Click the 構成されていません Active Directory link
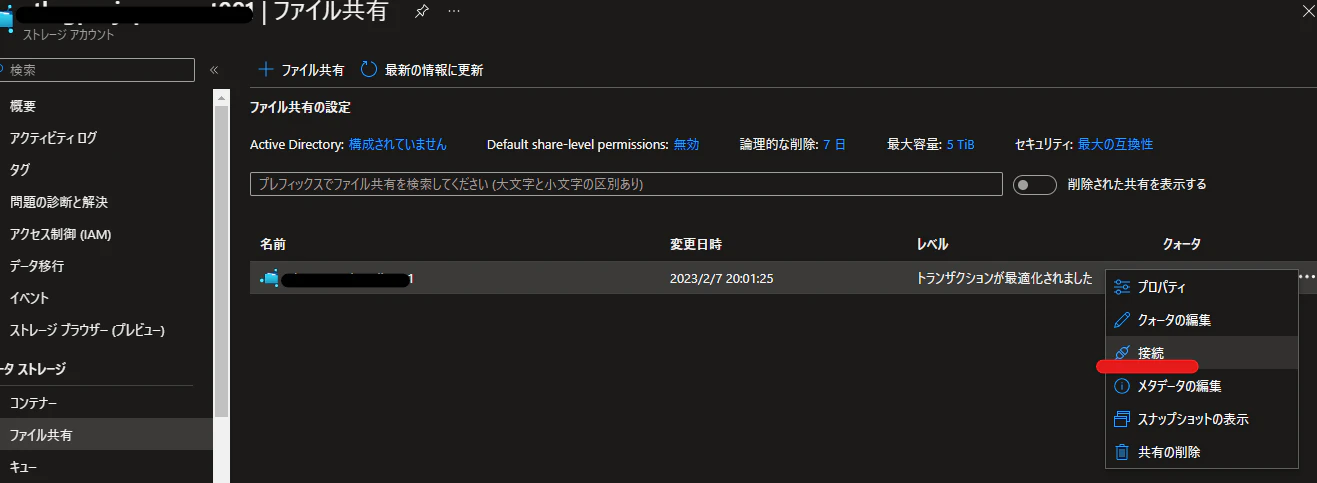Screen dimensions: 1317x483 398,144
